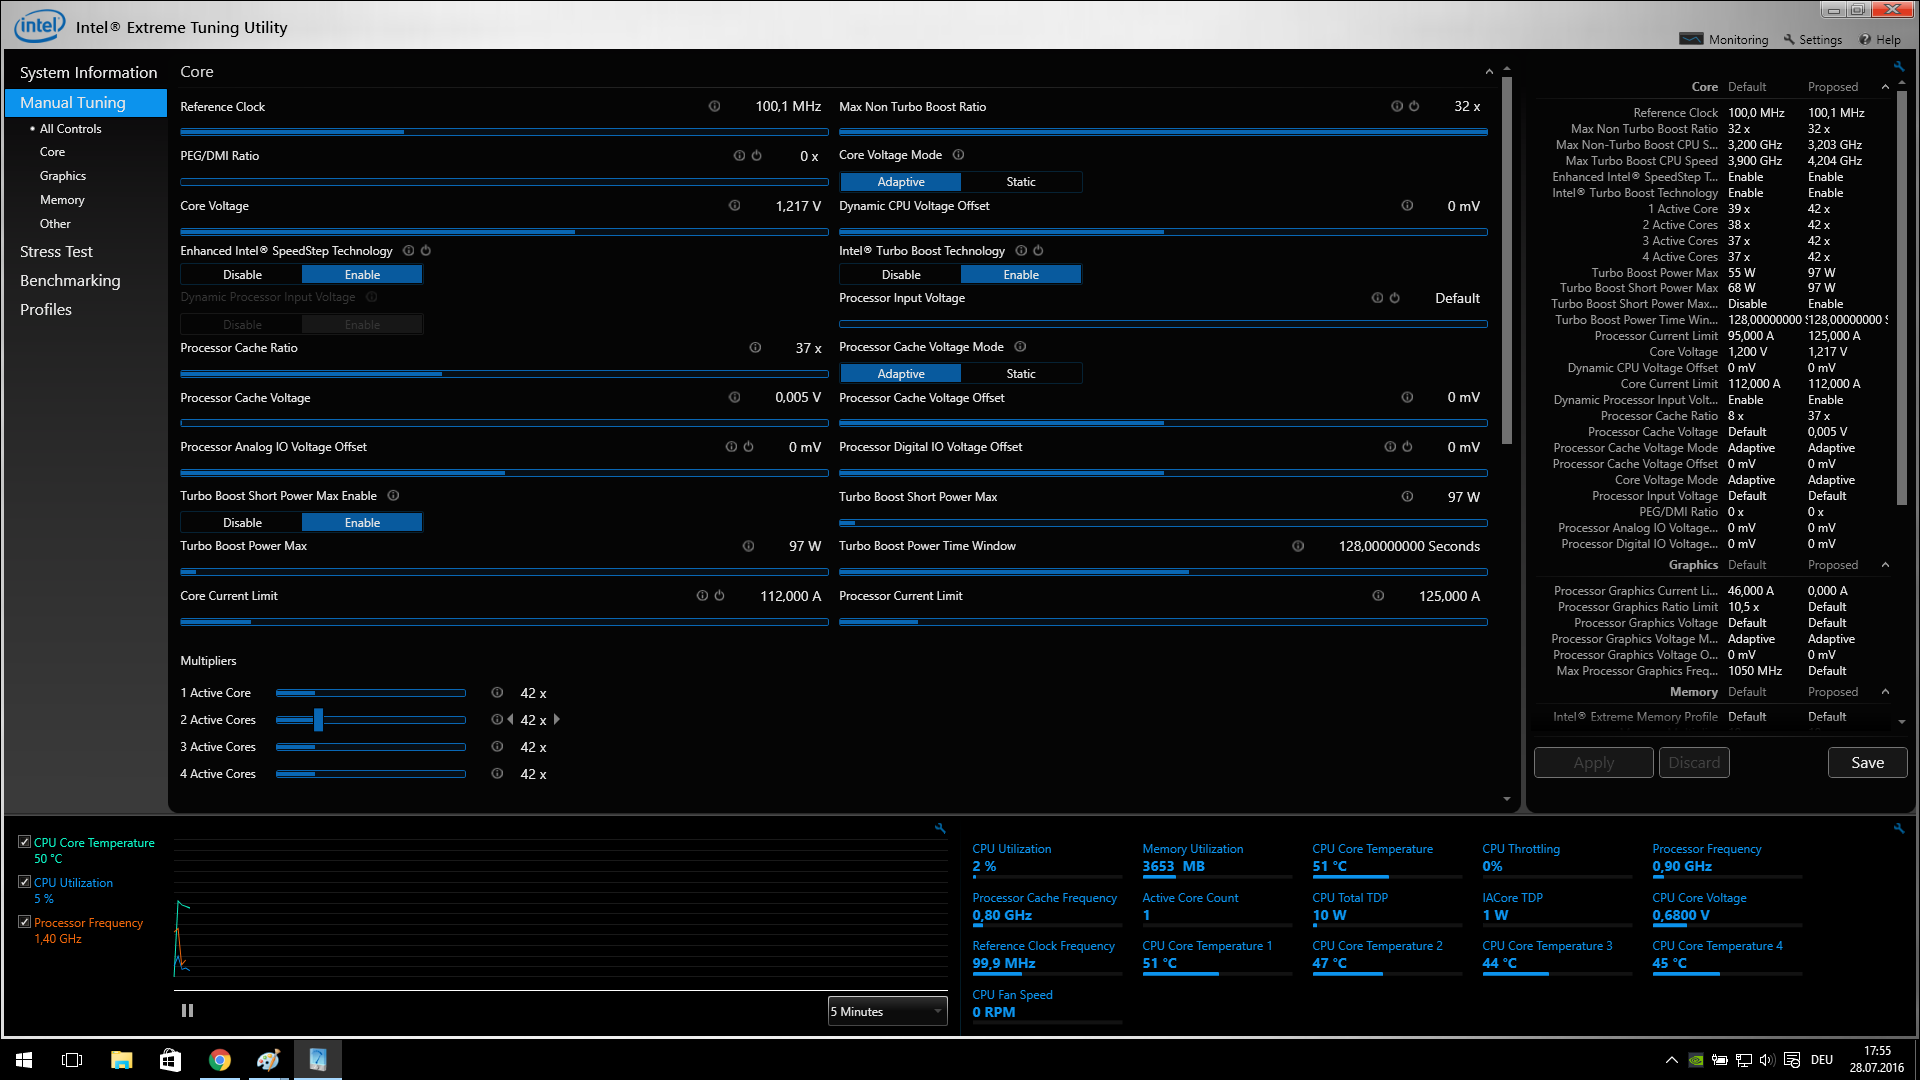Select Adaptive for Core Voltage Mode
Screen dimensions: 1920x1080
pyautogui.click(x=901, y=182)
